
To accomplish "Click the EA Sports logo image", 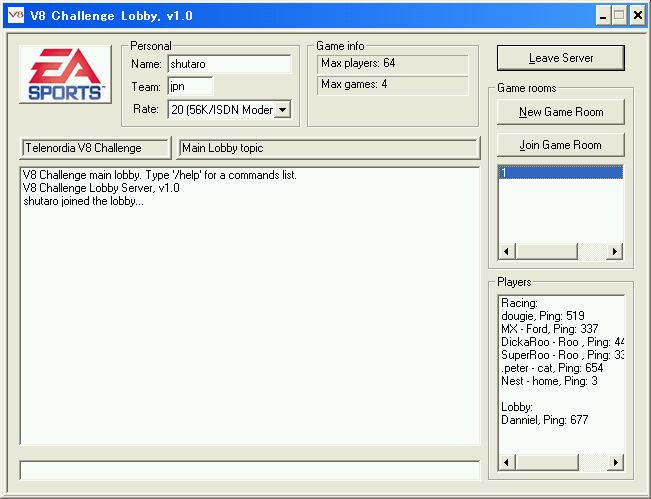I will point(65,74).
